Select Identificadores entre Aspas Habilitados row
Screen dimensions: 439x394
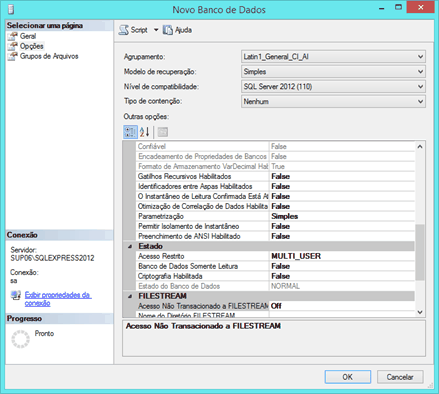[275, 186]
